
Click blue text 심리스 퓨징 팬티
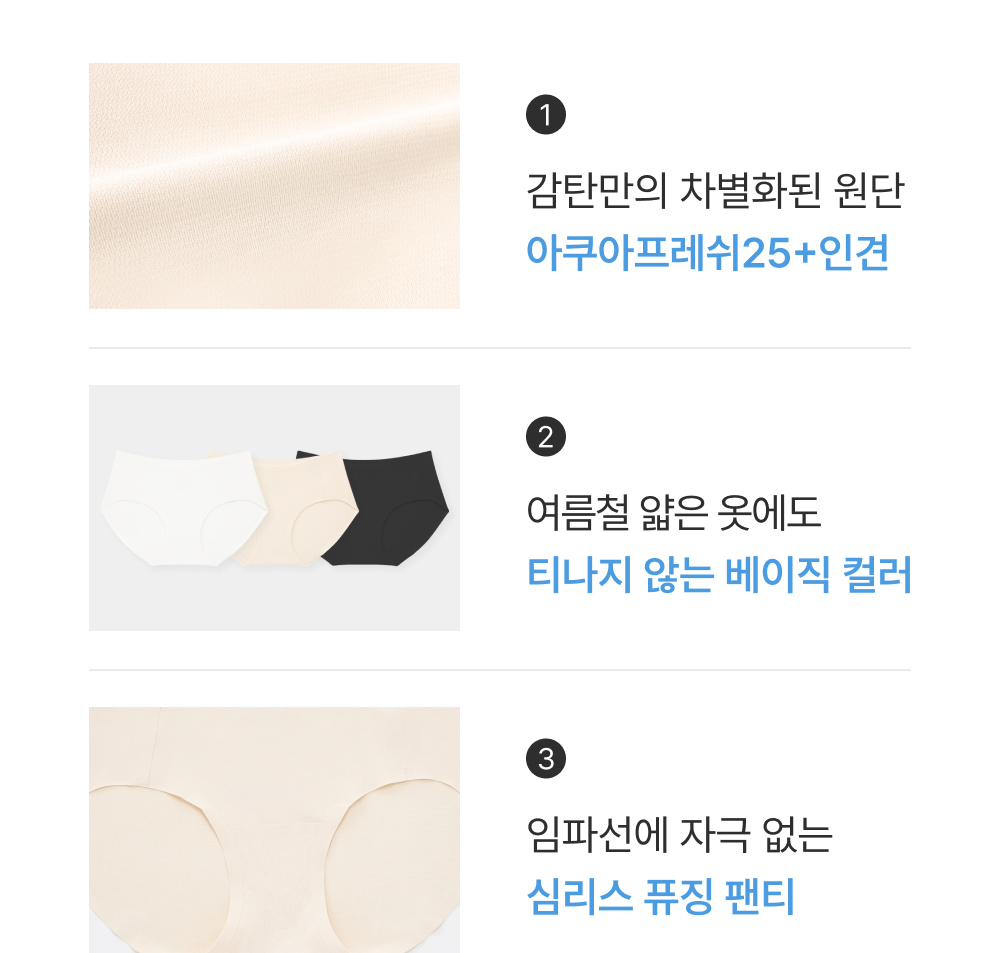pyautogui.click(x=661, y=897)
